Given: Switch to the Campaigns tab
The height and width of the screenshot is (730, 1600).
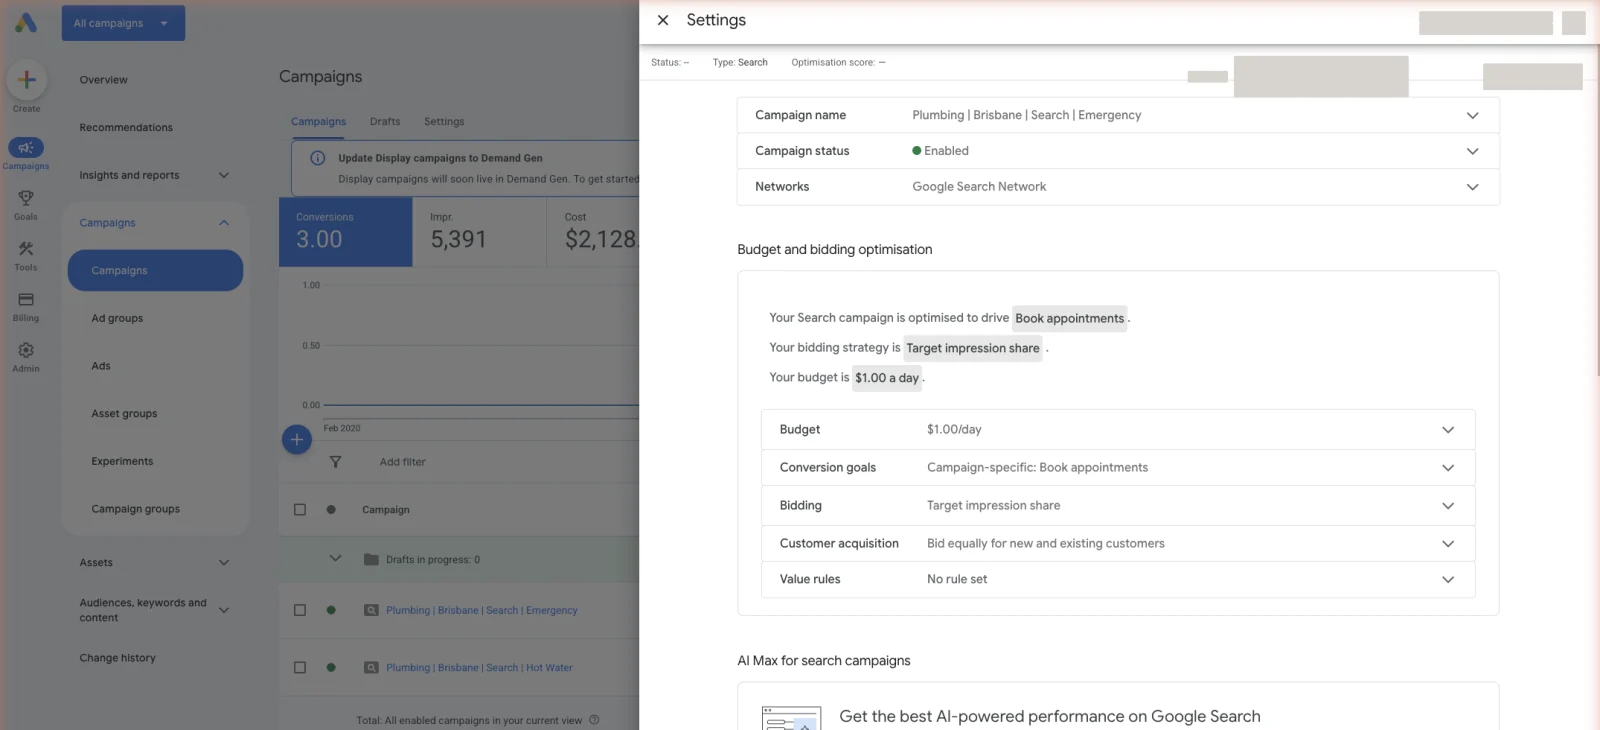Looking at the screenshot, I should point(318,121).
